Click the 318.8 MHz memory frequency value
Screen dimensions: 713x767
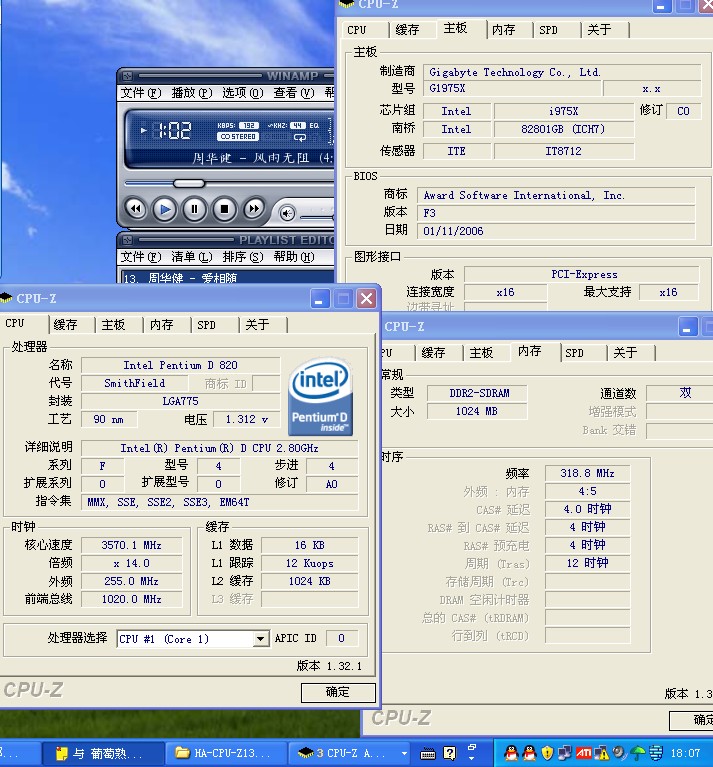[x=587, y=473]
